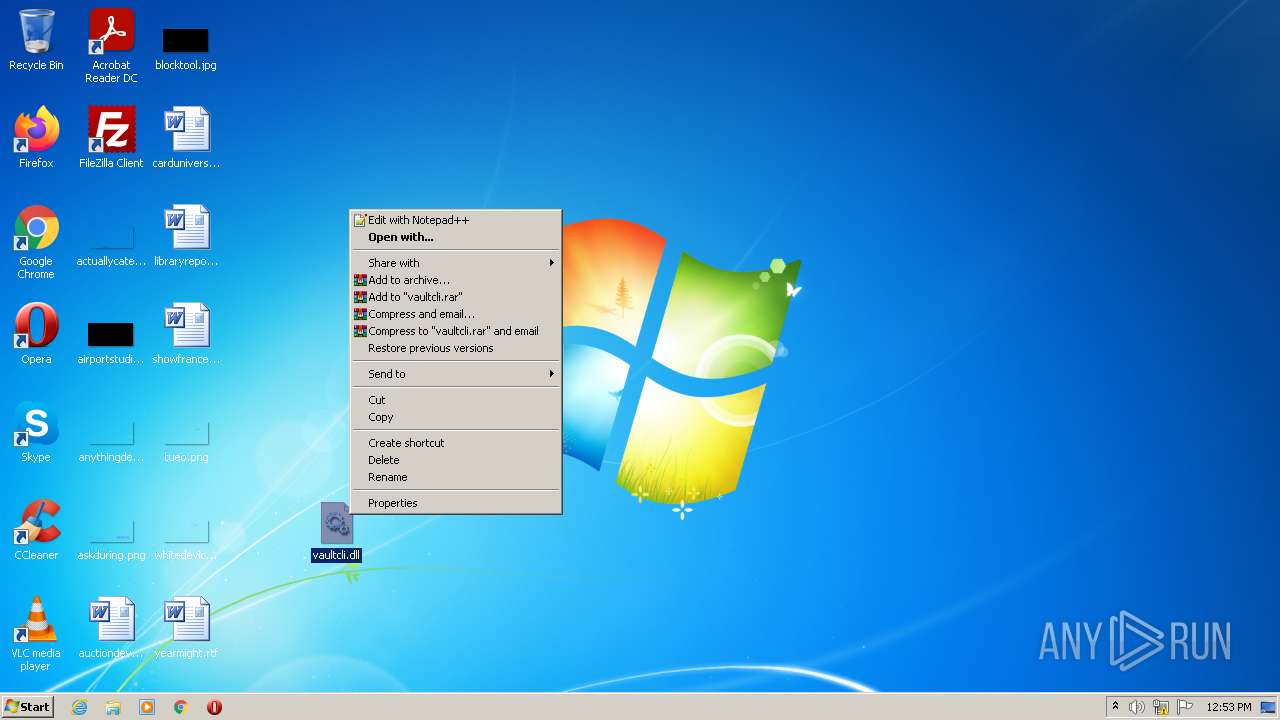This screenshot has width=1280, height=720.
Task: Launch Chrome from the taskbar
Action: click(x=181, y=707)
